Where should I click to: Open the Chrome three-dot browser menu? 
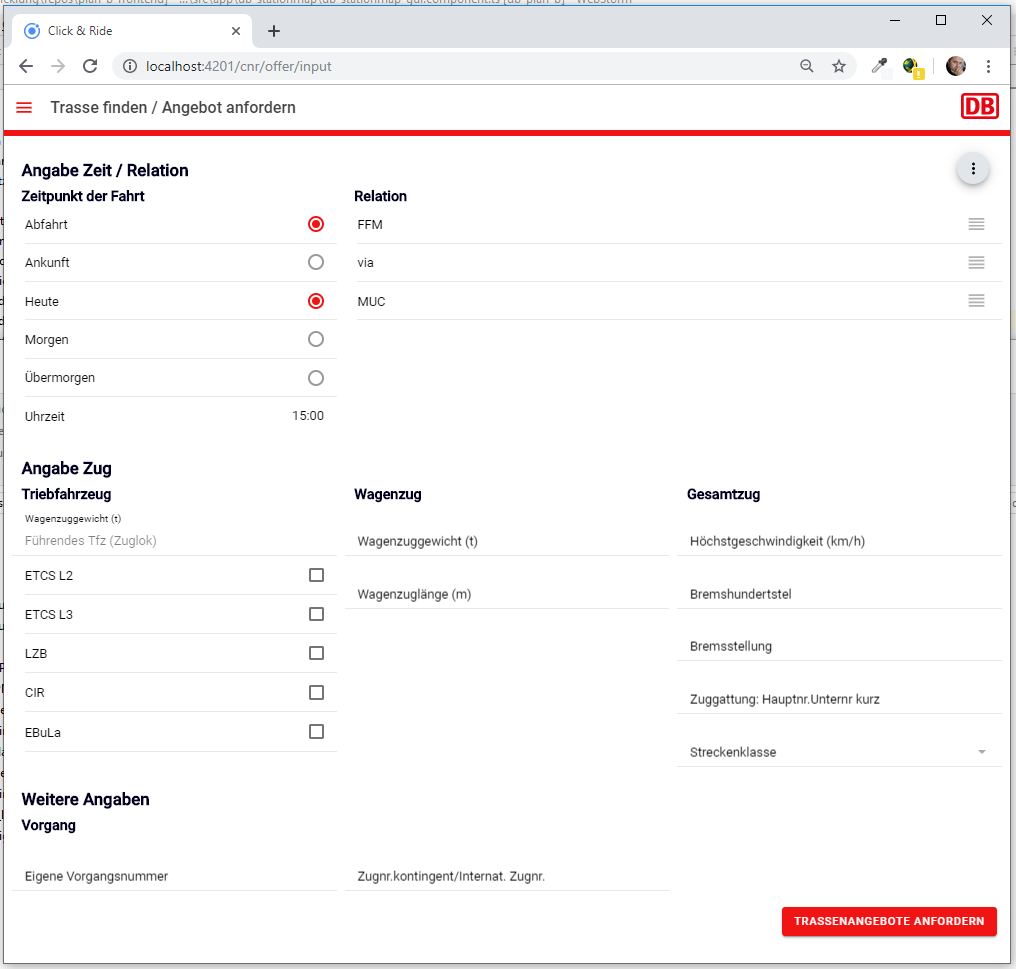(x=988, y=67)
